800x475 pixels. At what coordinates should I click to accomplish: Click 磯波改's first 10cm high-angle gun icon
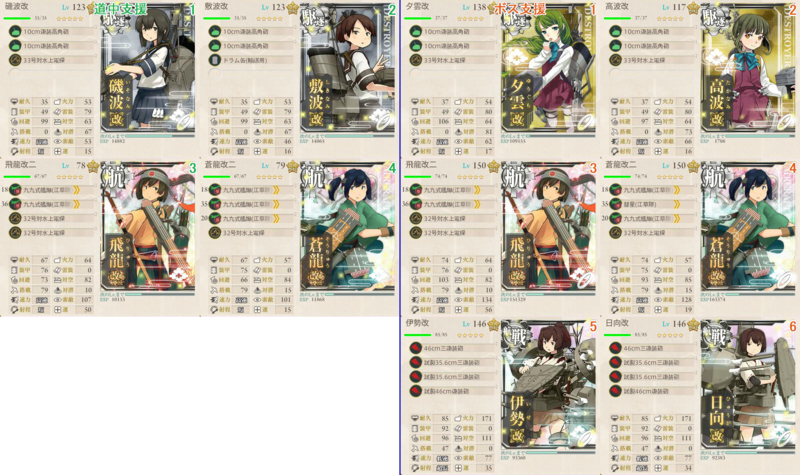coord(15,32)
